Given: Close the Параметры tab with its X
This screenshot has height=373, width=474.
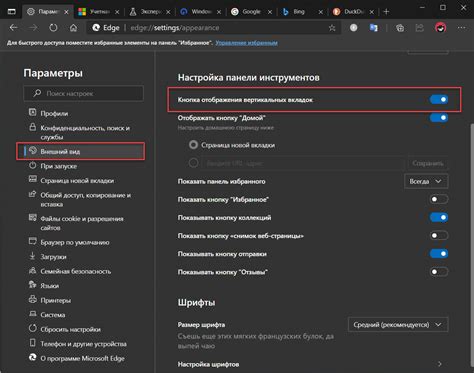Looking at the screenshot, I should pos(66,12).
